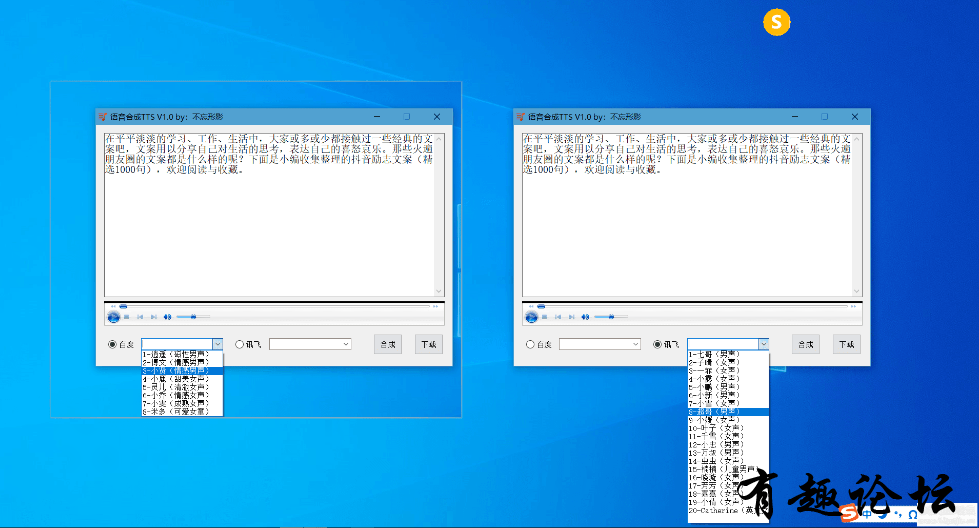
Task: Click seek bar in left window player
Action: pyautogui.click(x=274, y=306)
